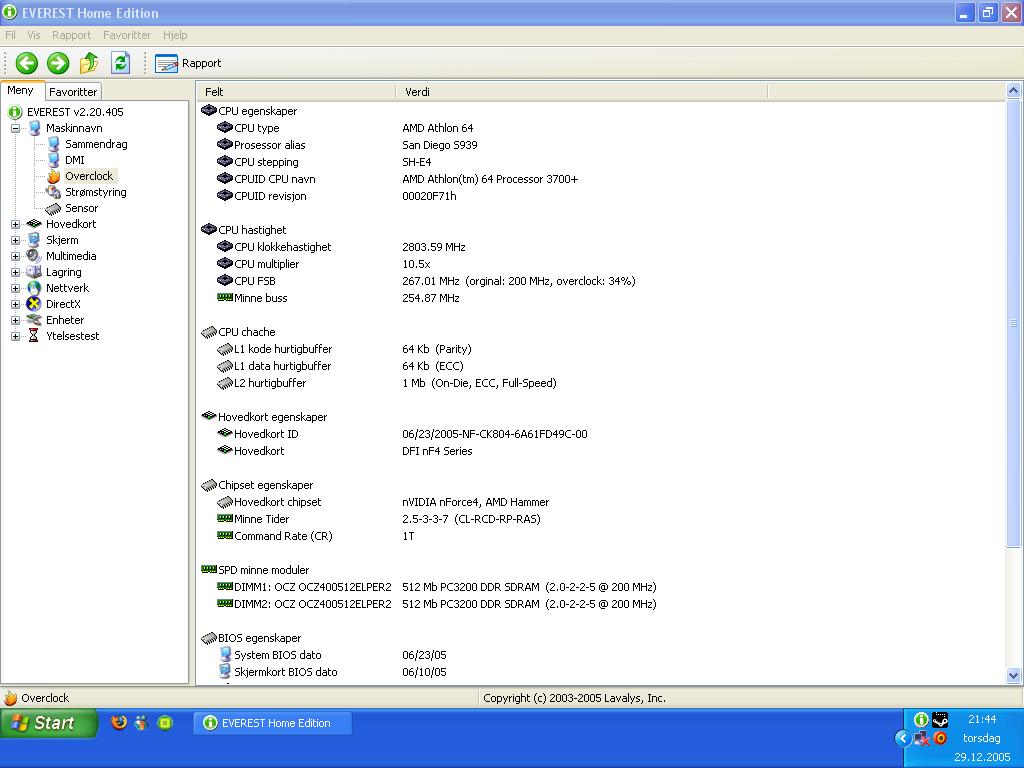Click the green Forward arrow toolbar icon

click(58, 63)
